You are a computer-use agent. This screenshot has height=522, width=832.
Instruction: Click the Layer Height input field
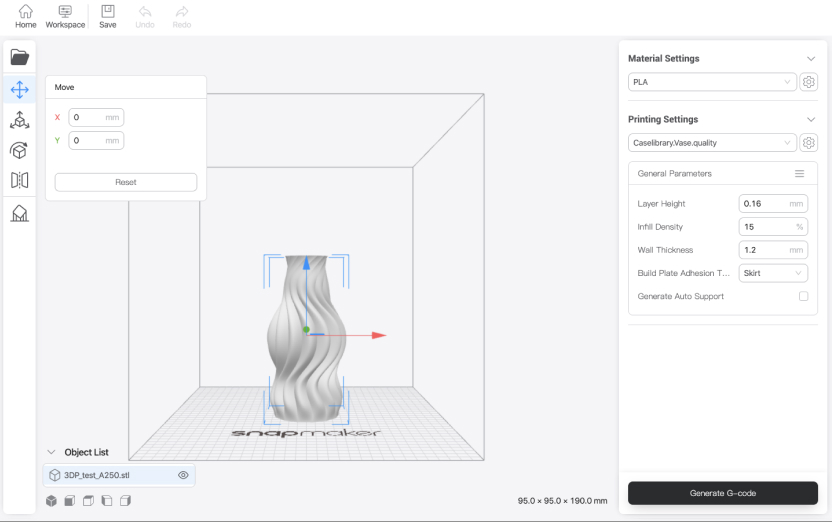[x=765, y=204]
